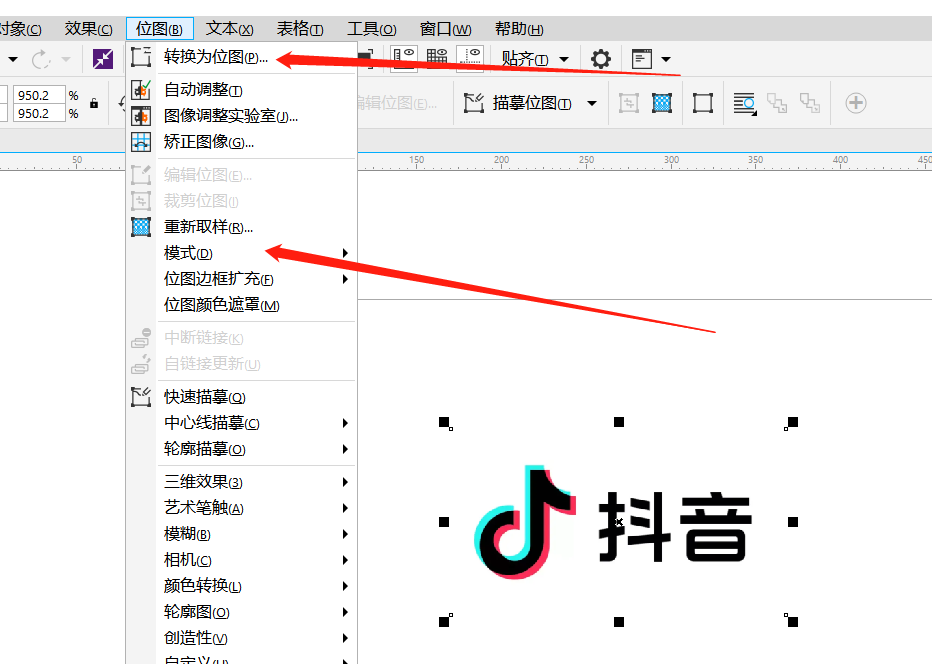
Task: Click the purple arrows icon in the toolbar
Action: coord(103,59)
